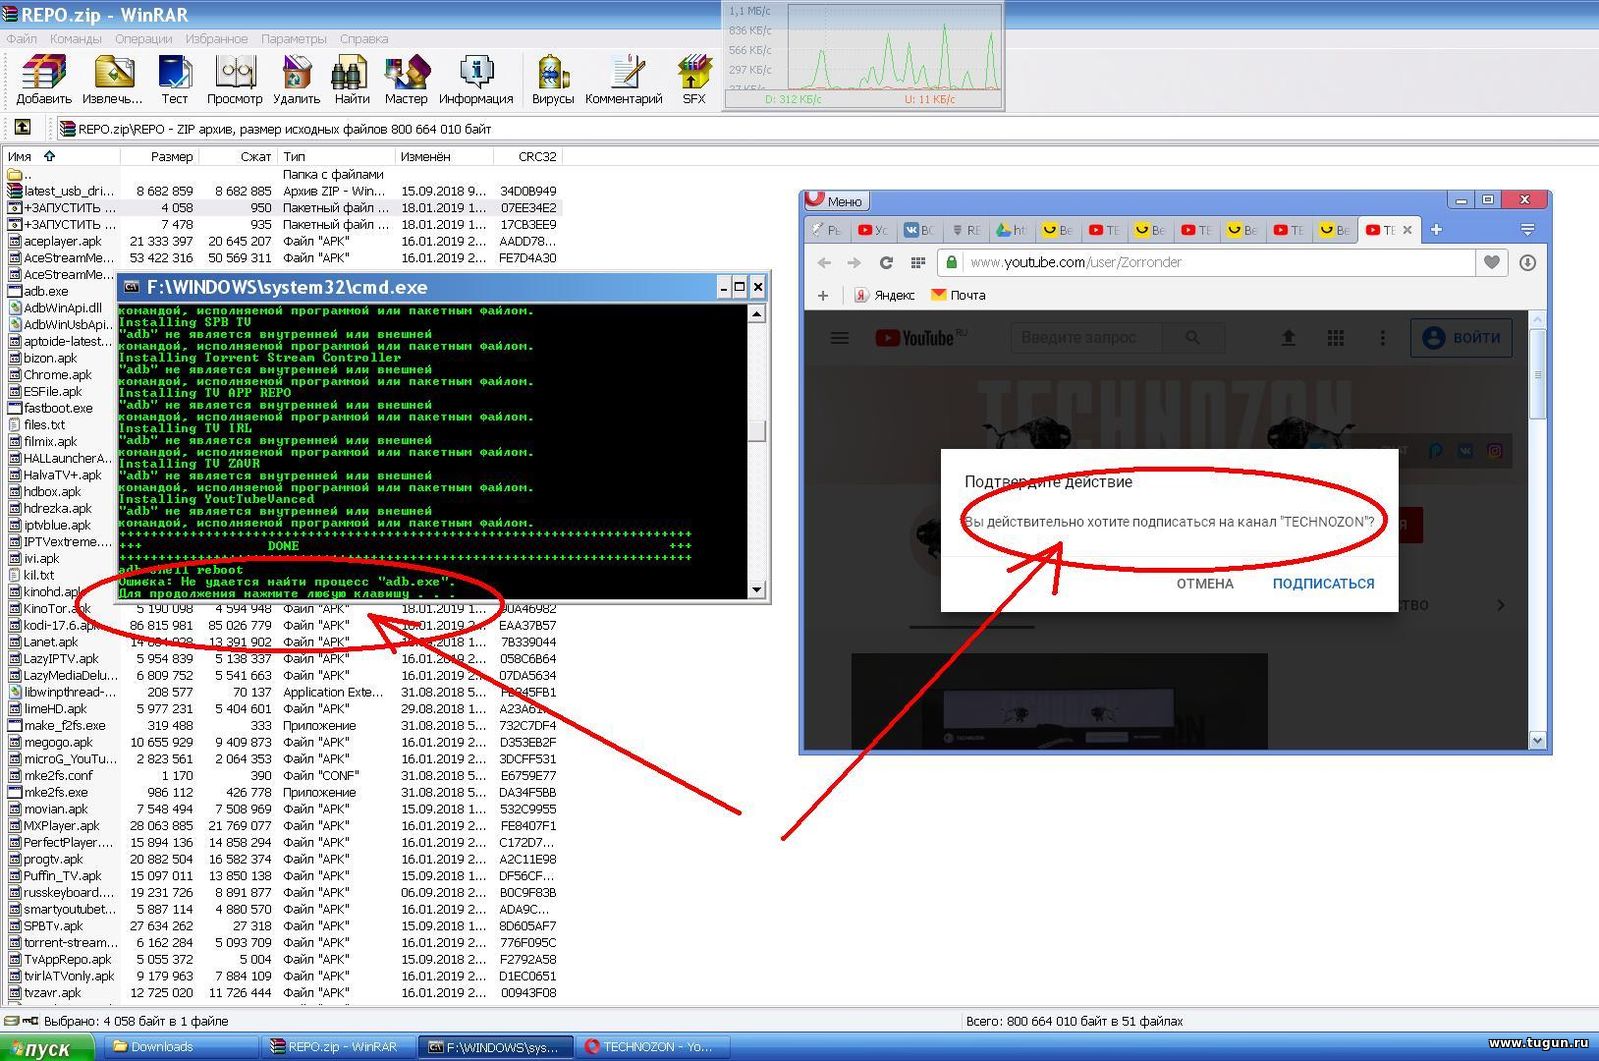1599x1061 pixels.
Task: Select the megogo.apk file row
Action: click(282, 742)
